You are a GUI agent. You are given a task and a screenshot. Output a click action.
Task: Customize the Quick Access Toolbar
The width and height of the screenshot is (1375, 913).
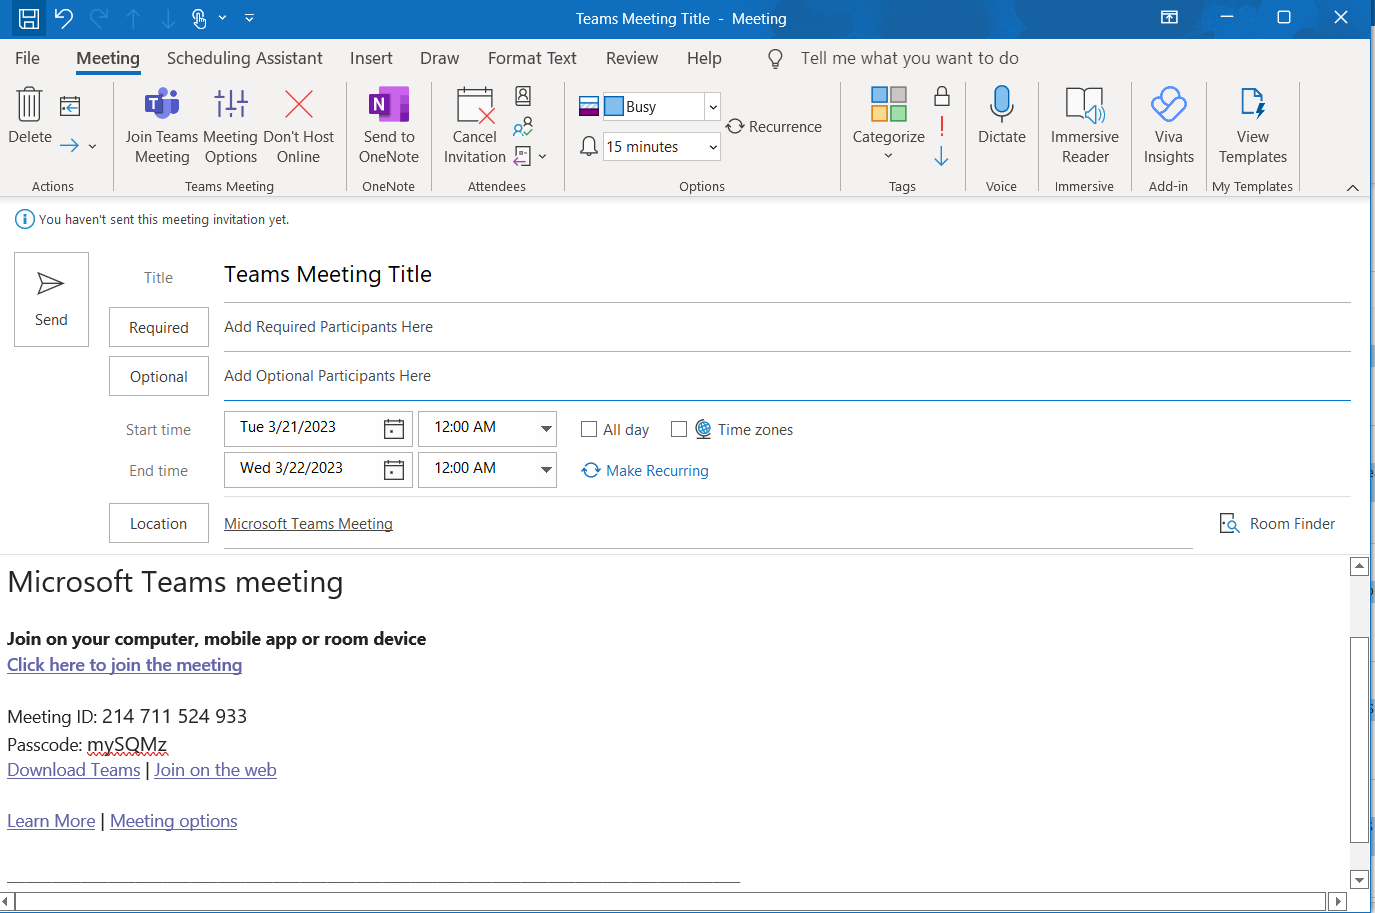point(249,18)
